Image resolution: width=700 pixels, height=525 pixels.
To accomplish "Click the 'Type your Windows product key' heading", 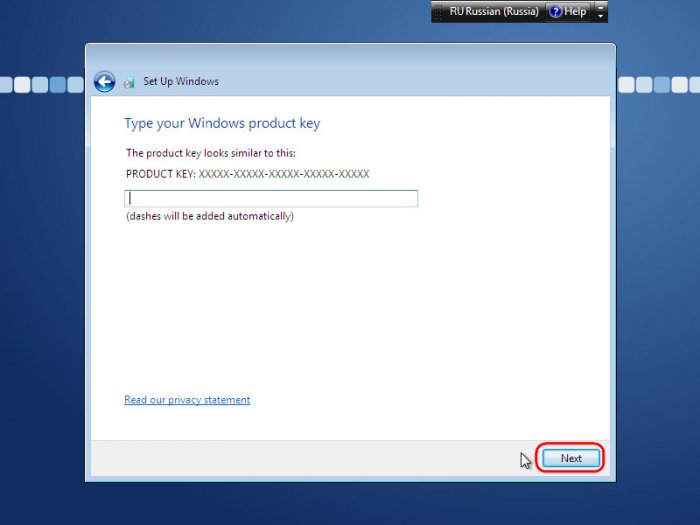I will pyautogui.click(x=222, y=123).
